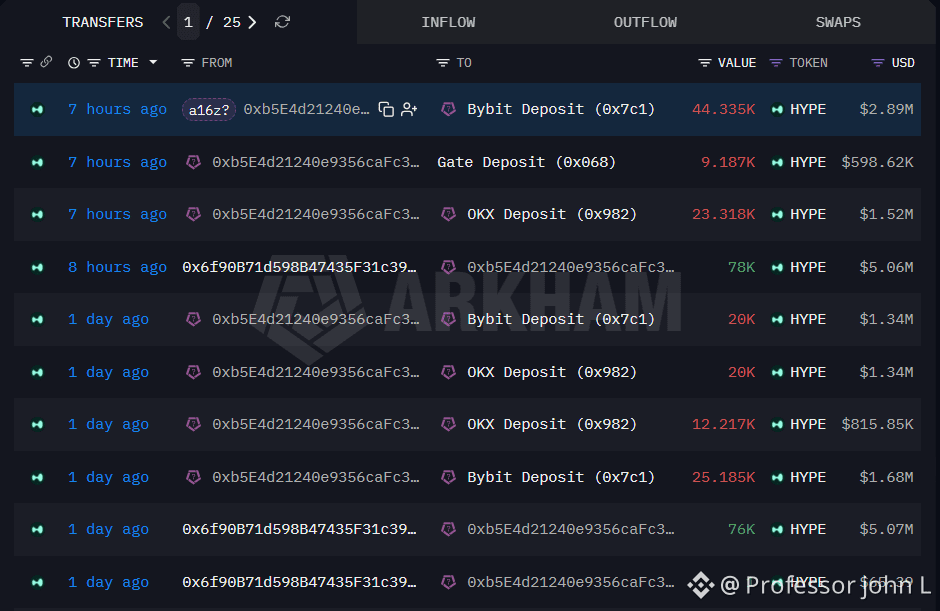This screenshot has width=940, height=611.
Task: Go to next transfers page
Action: pyautogui.click(x=252, y=22)
